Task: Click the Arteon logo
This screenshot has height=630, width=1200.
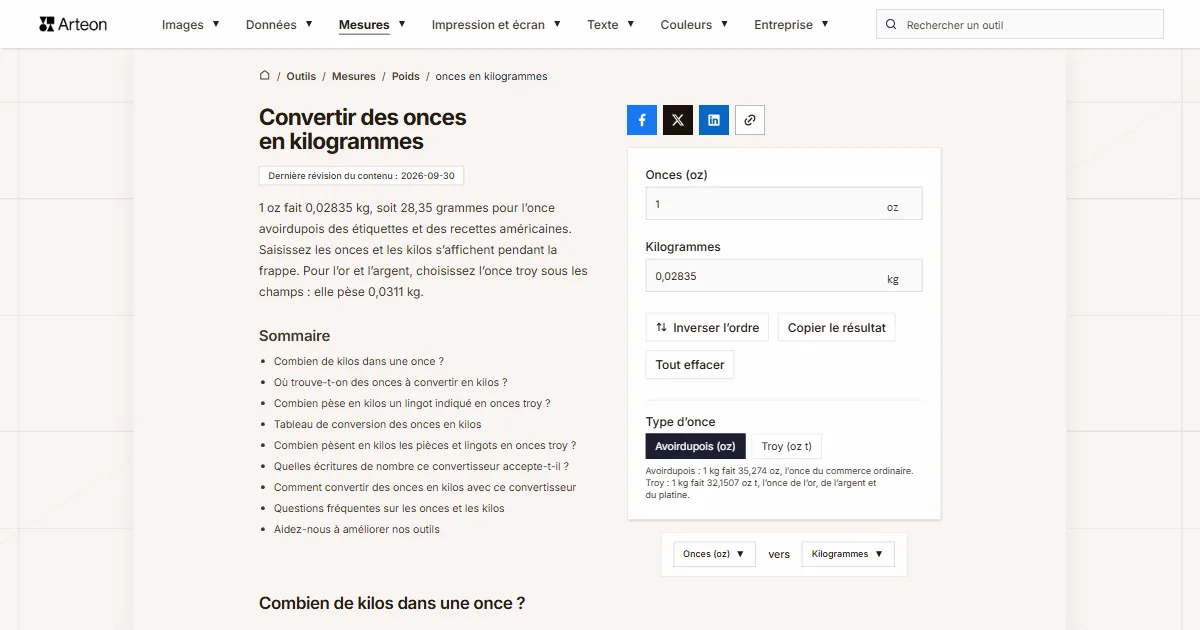Action: point(73,24)
